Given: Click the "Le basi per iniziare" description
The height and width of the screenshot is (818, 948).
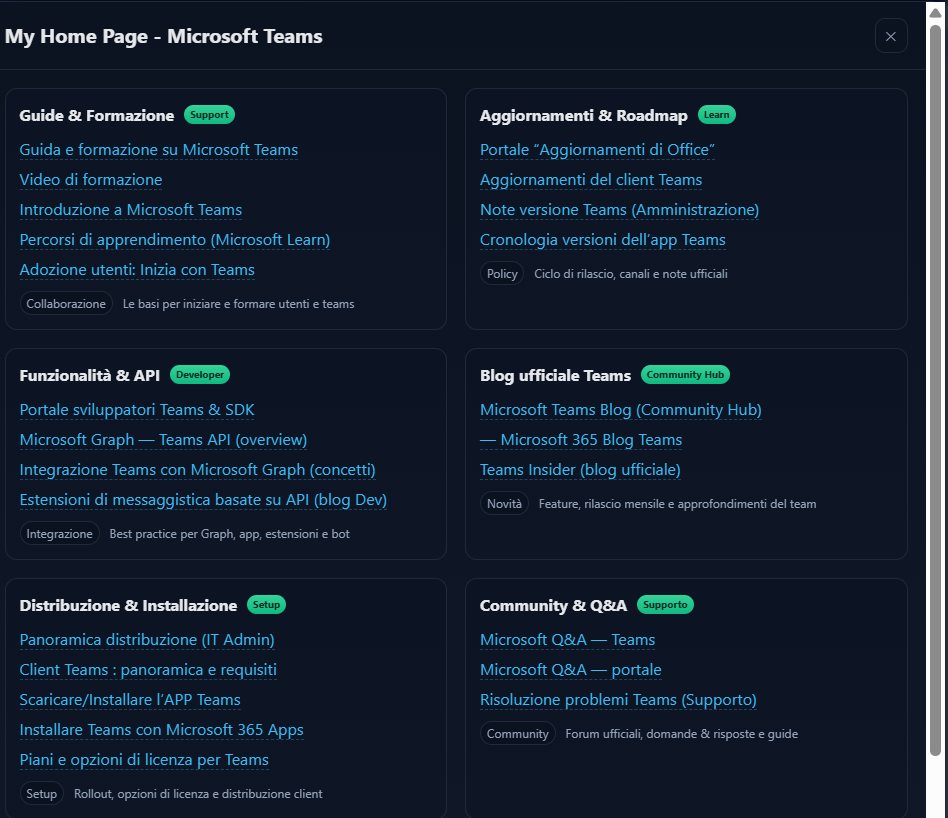Looking at the screenshot, I should 238,304.
